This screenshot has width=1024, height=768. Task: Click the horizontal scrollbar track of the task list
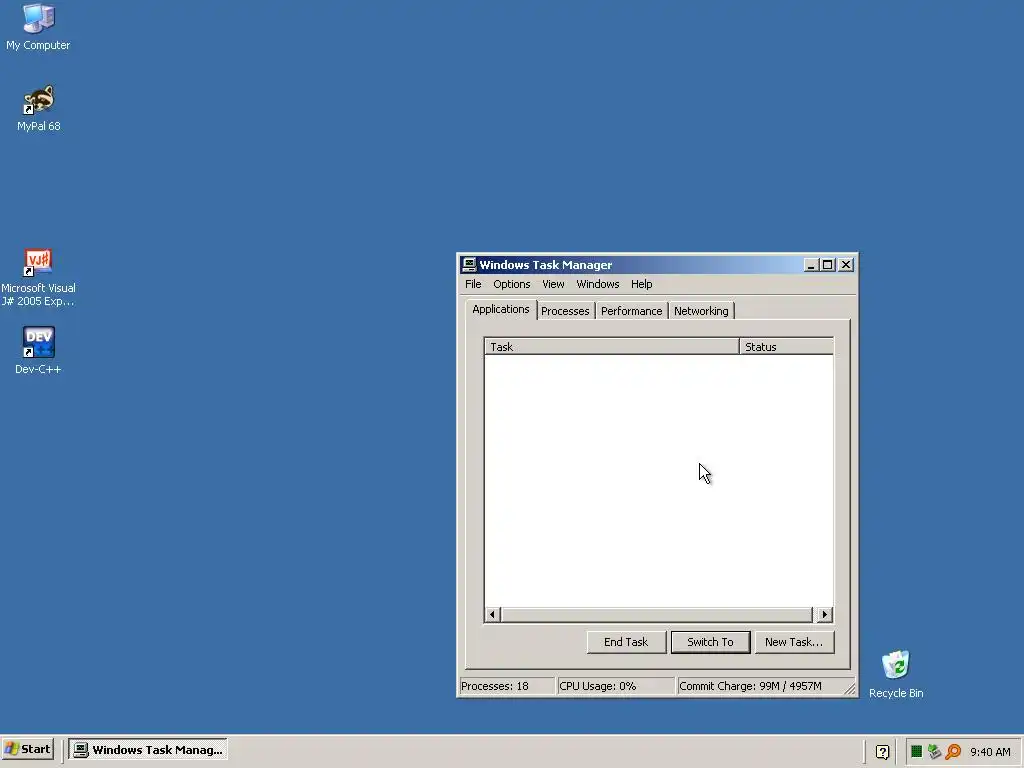[658, 615]
